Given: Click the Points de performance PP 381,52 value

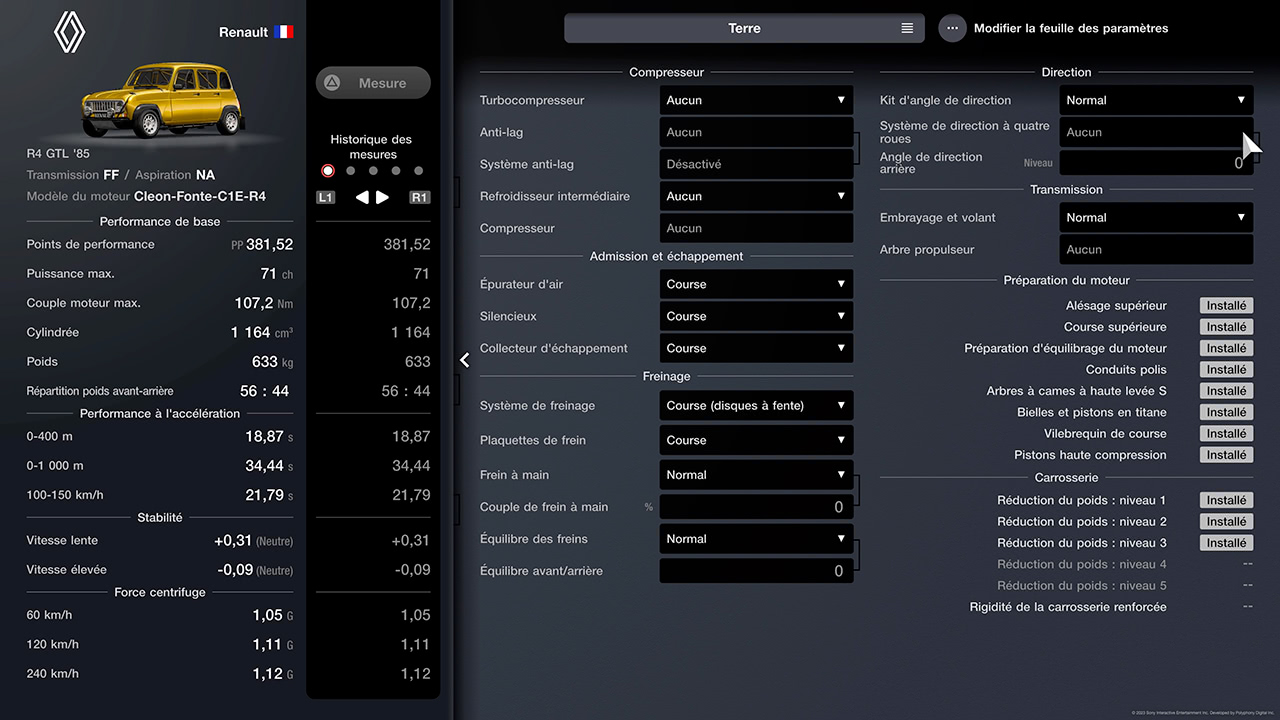Looking at the screenshot, I should coord(262,244).
